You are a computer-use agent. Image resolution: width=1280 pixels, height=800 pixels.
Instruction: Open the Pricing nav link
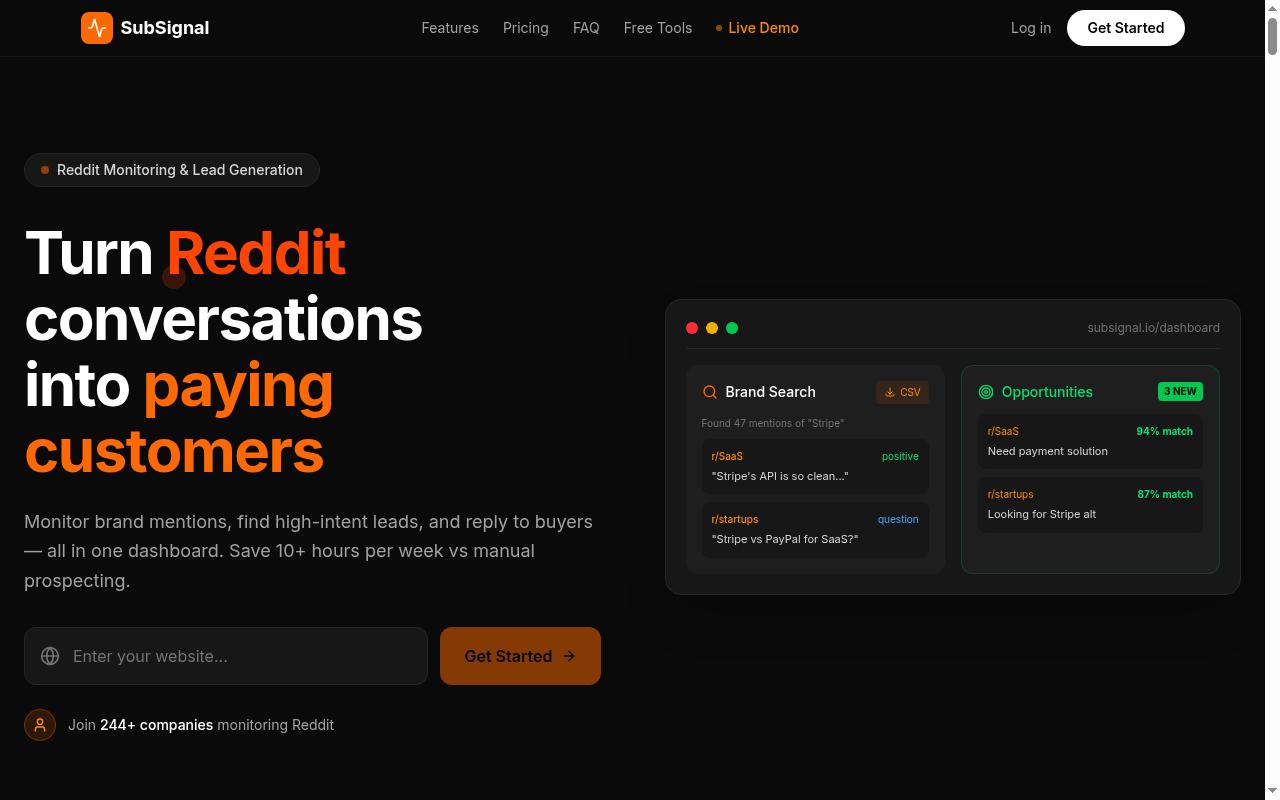526,28
